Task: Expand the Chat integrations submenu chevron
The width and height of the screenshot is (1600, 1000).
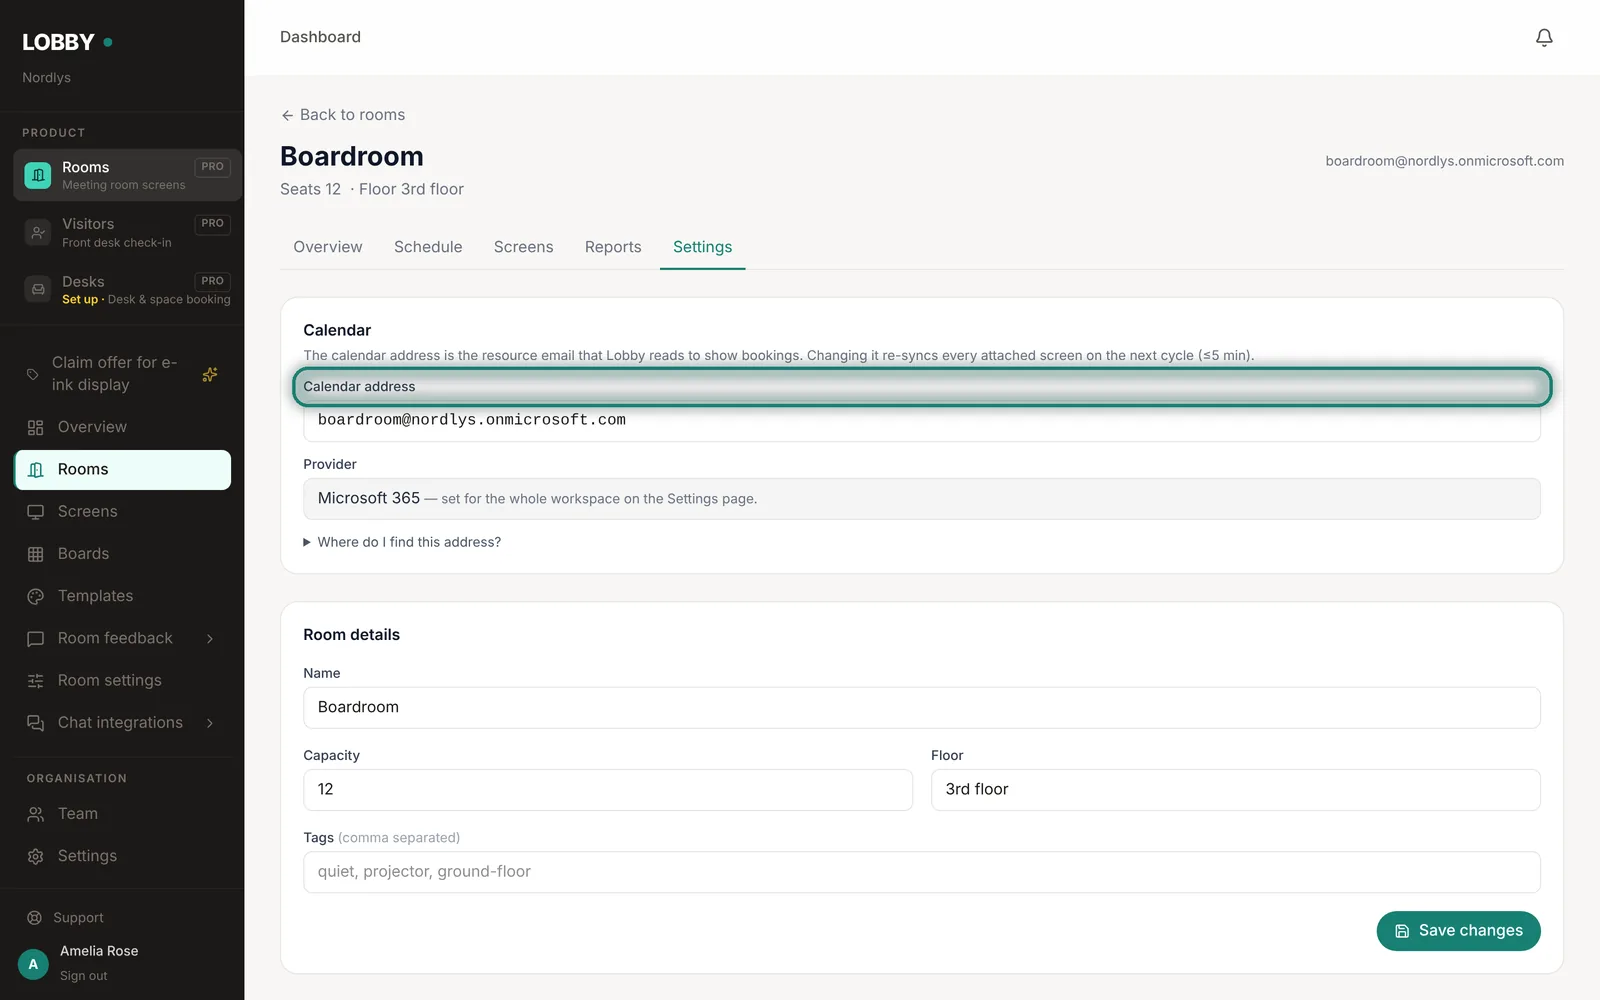Action: (210, 723)
